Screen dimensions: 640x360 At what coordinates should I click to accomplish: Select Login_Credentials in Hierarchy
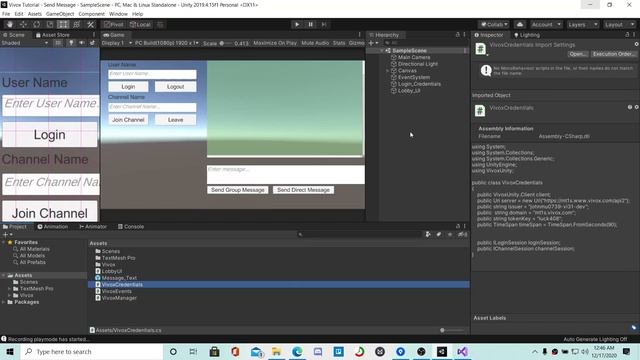[x=419, y=84]
